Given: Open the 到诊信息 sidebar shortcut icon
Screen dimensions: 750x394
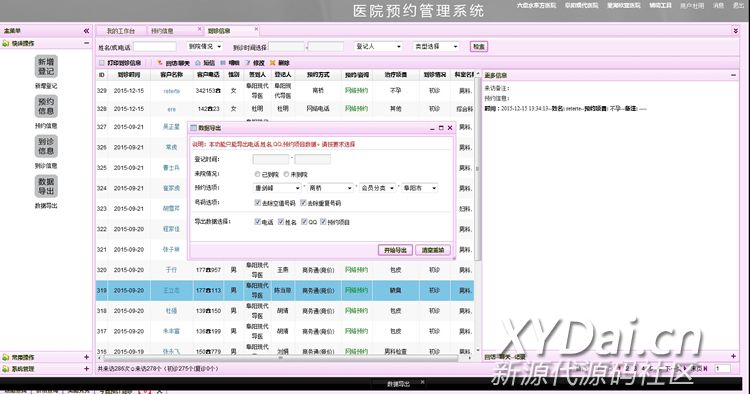Looking at the screenshot, I should pyautogui.click(x=46, y=146).
